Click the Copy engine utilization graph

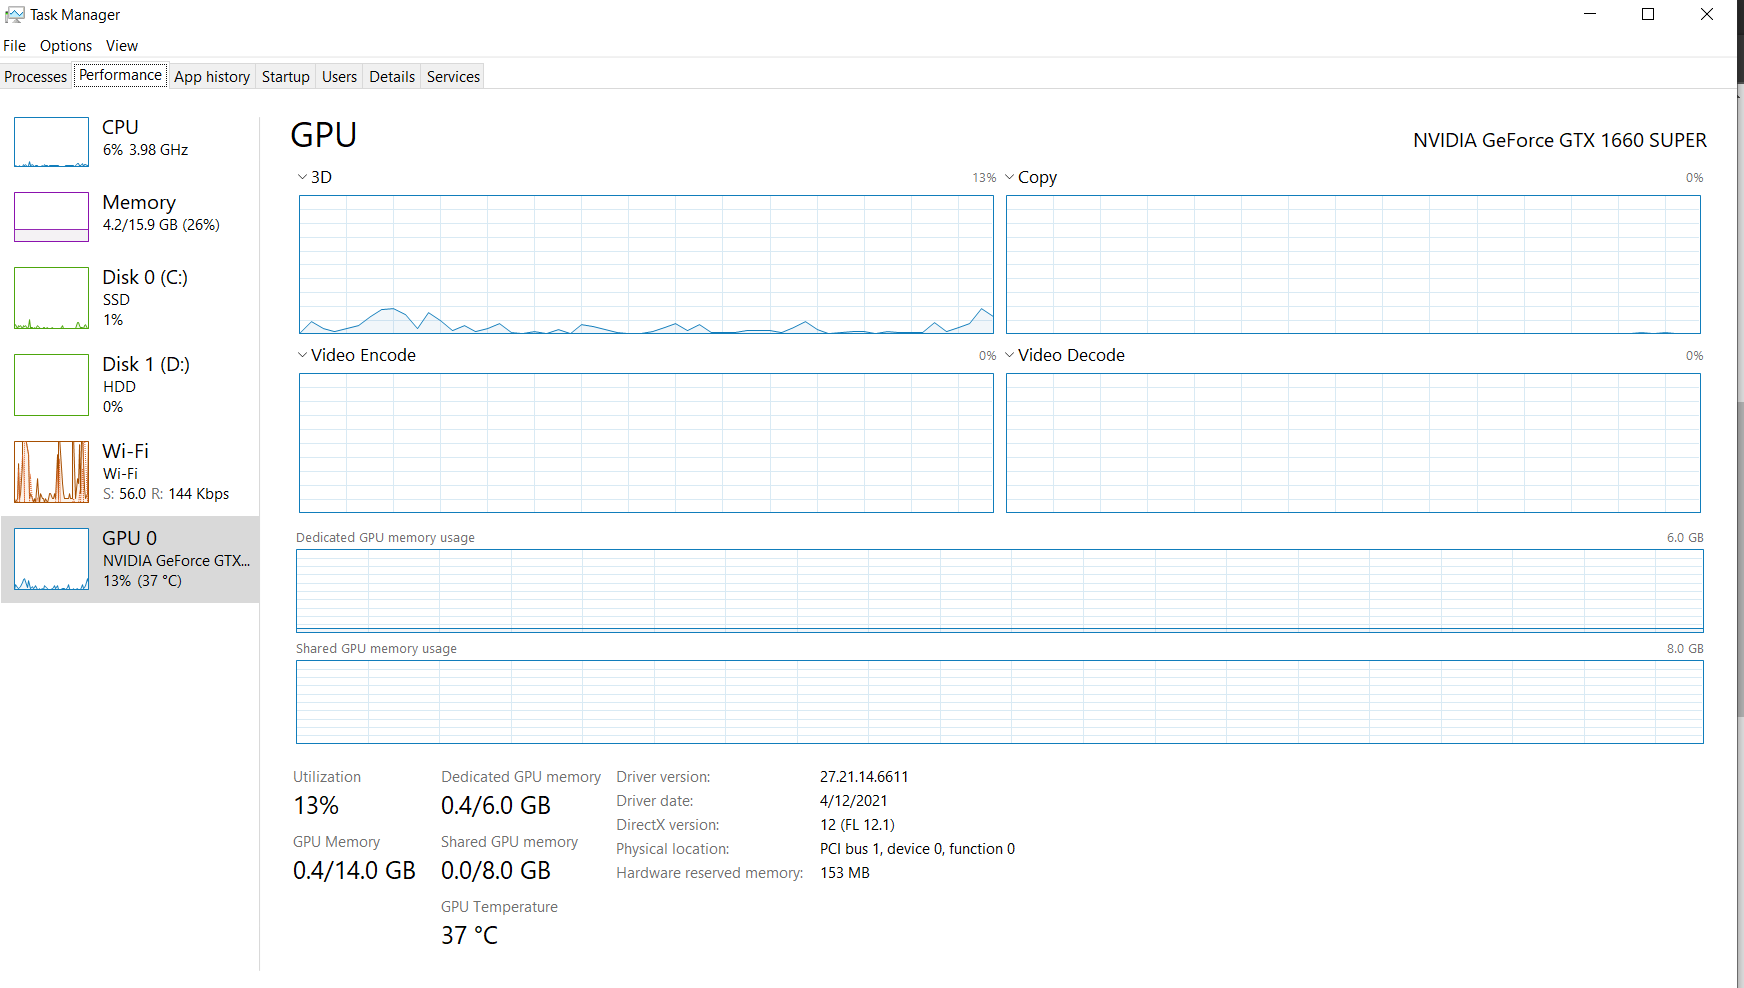click(x=1353, y=264)
